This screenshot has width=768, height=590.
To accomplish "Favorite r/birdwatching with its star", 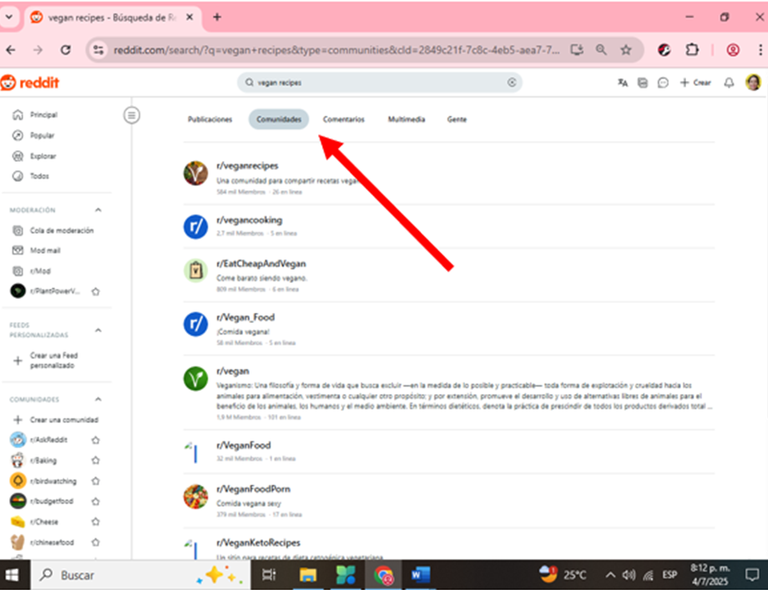I will click(96, 481).
